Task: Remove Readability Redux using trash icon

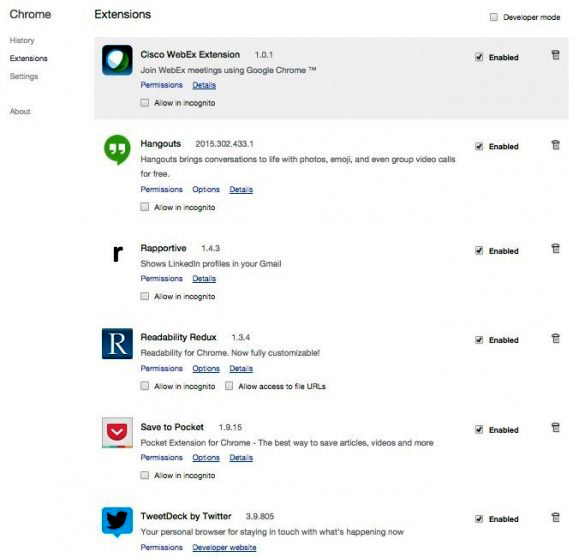Action: (x=555, y=338)
